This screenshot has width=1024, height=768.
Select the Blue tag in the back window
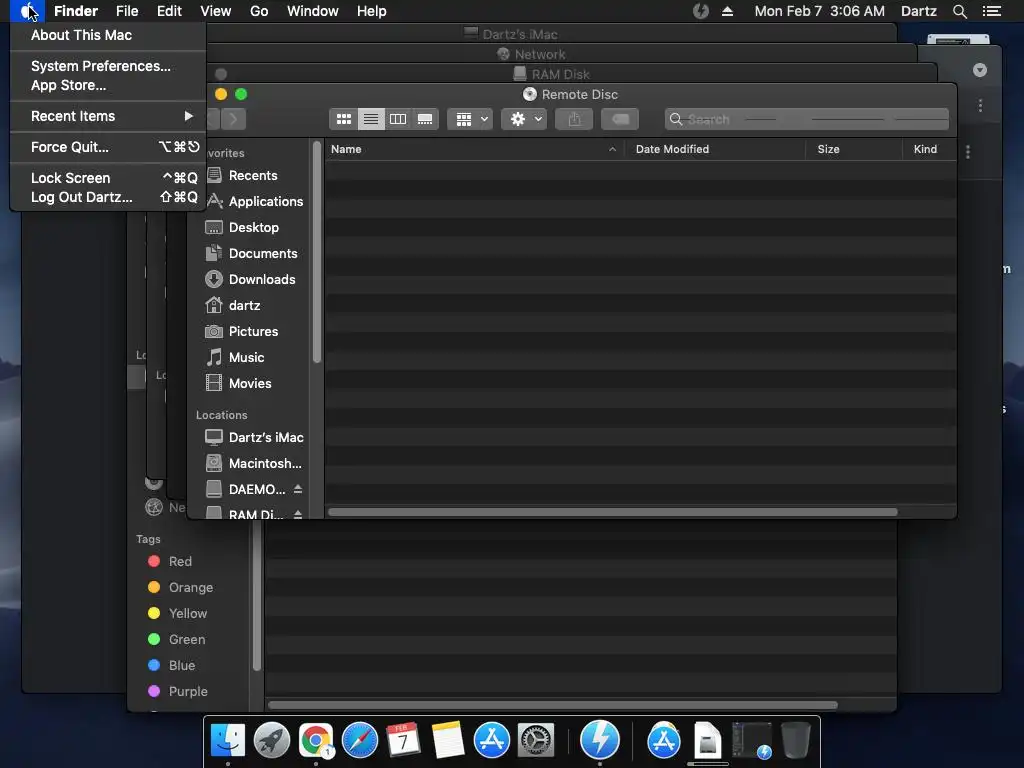[171, 665]
